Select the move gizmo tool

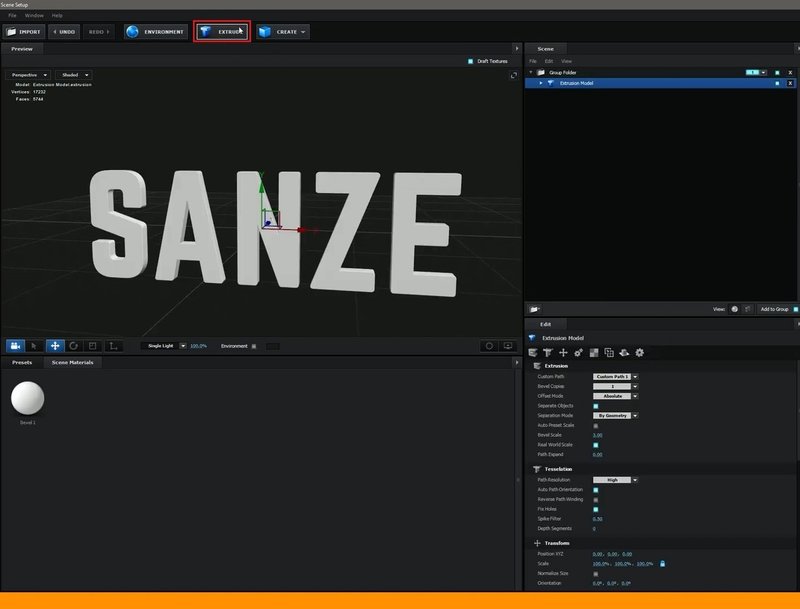(55, 346)
